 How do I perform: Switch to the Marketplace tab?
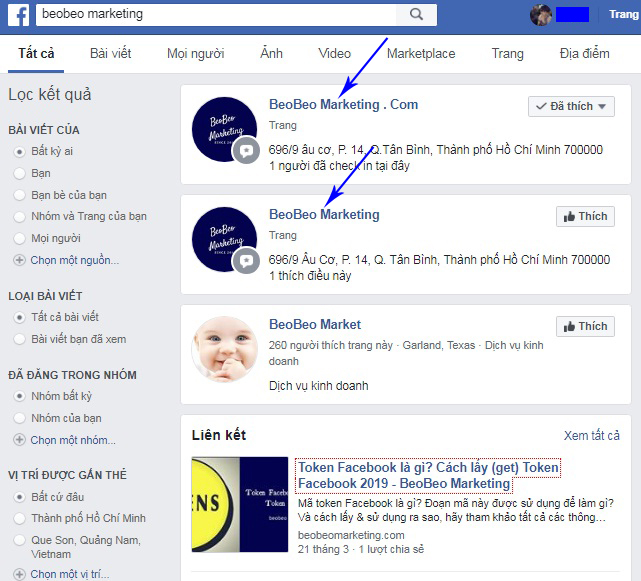(x=421, y=54)
